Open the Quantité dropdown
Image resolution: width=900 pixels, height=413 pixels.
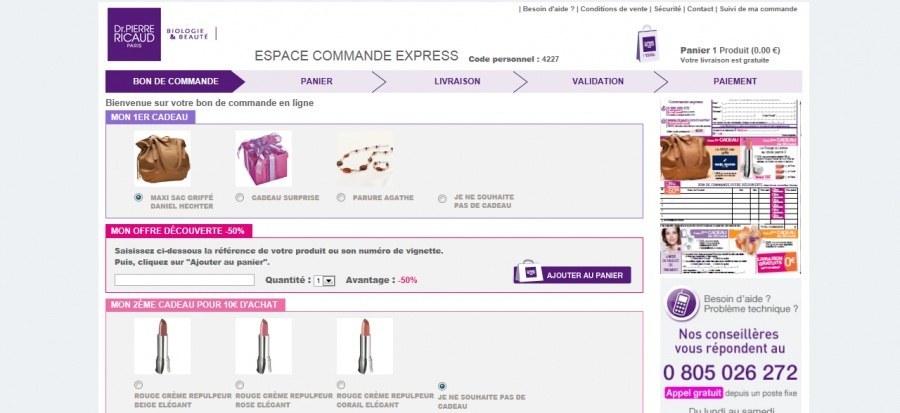coord(324,281)
